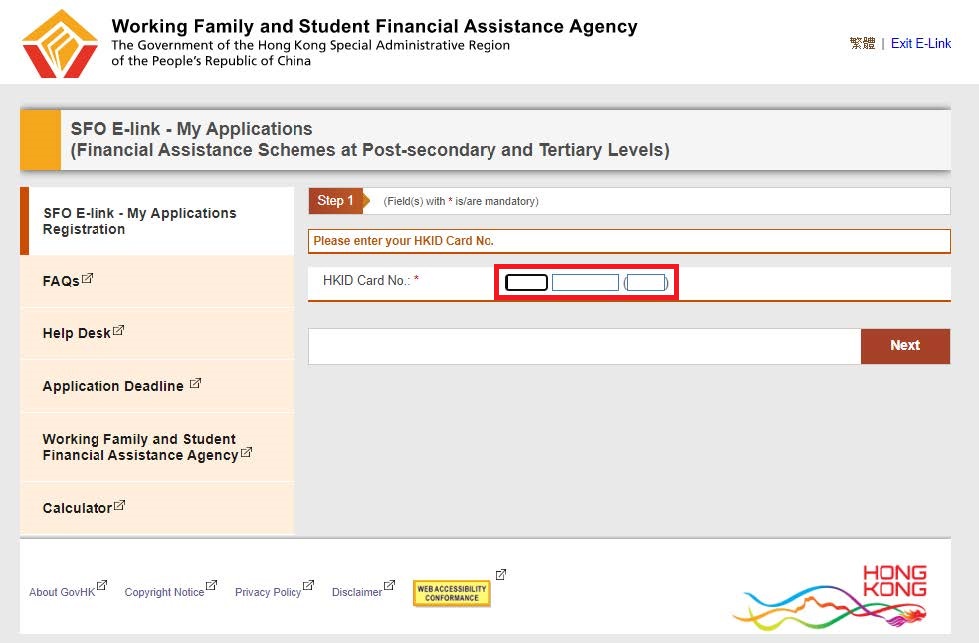
Task: Open the Privacy Policy footer link
Action: pos(268,592)
